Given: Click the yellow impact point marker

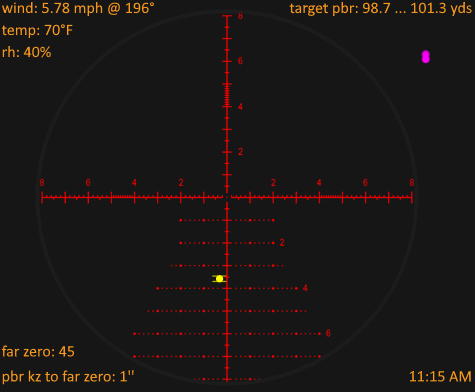Looking at the screenshot, I should click(219, 279).
